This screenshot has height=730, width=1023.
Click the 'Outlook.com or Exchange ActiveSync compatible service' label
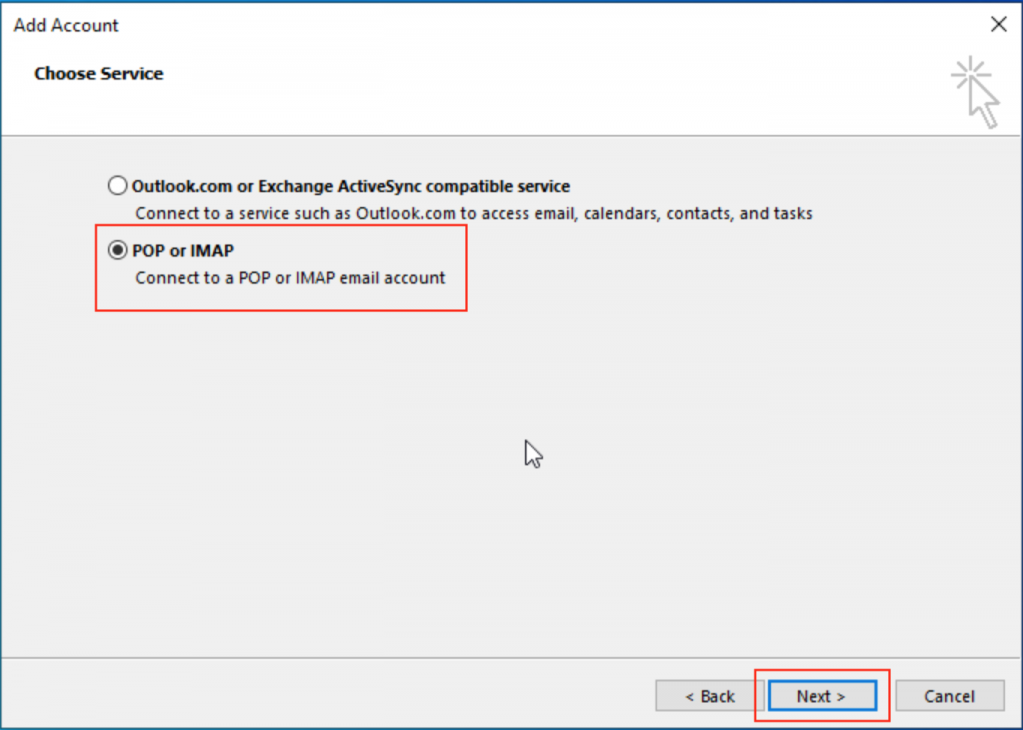coord(350,186)
